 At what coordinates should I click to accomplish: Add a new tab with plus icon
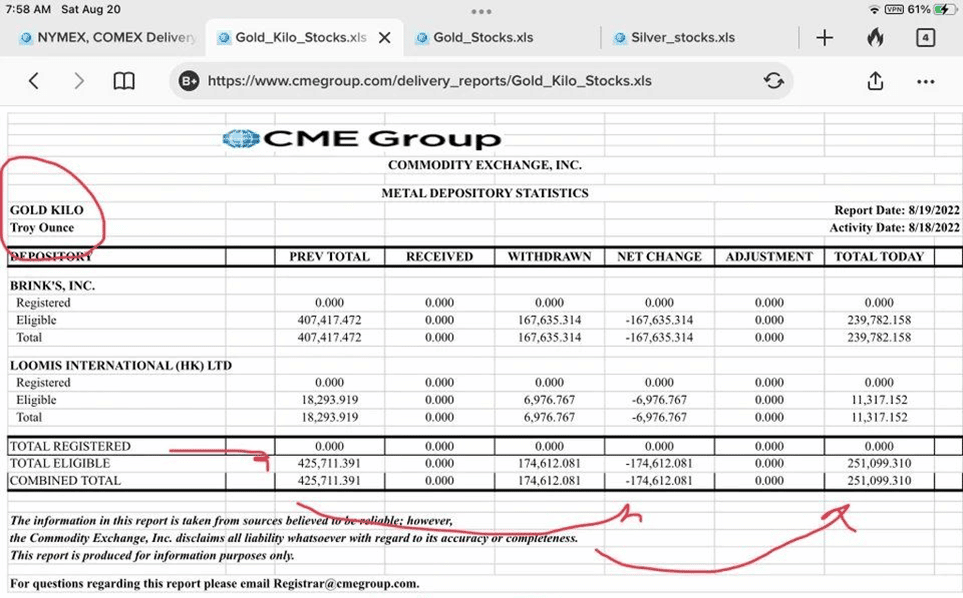tap(825, 38)
